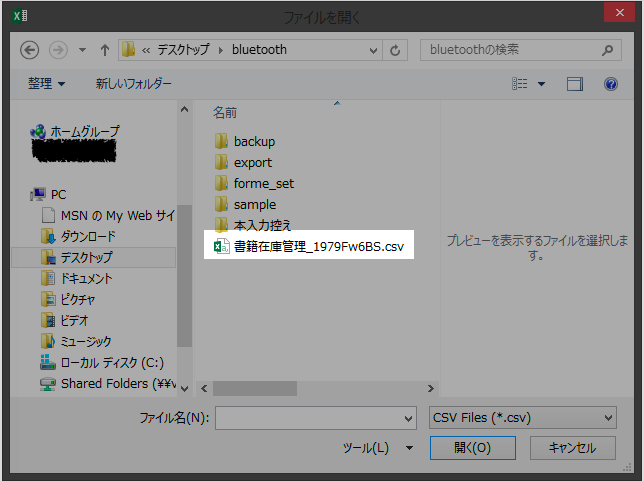The image size is (644, 481).
Task: Expand the file name combo box
Action: click(407, 418)
